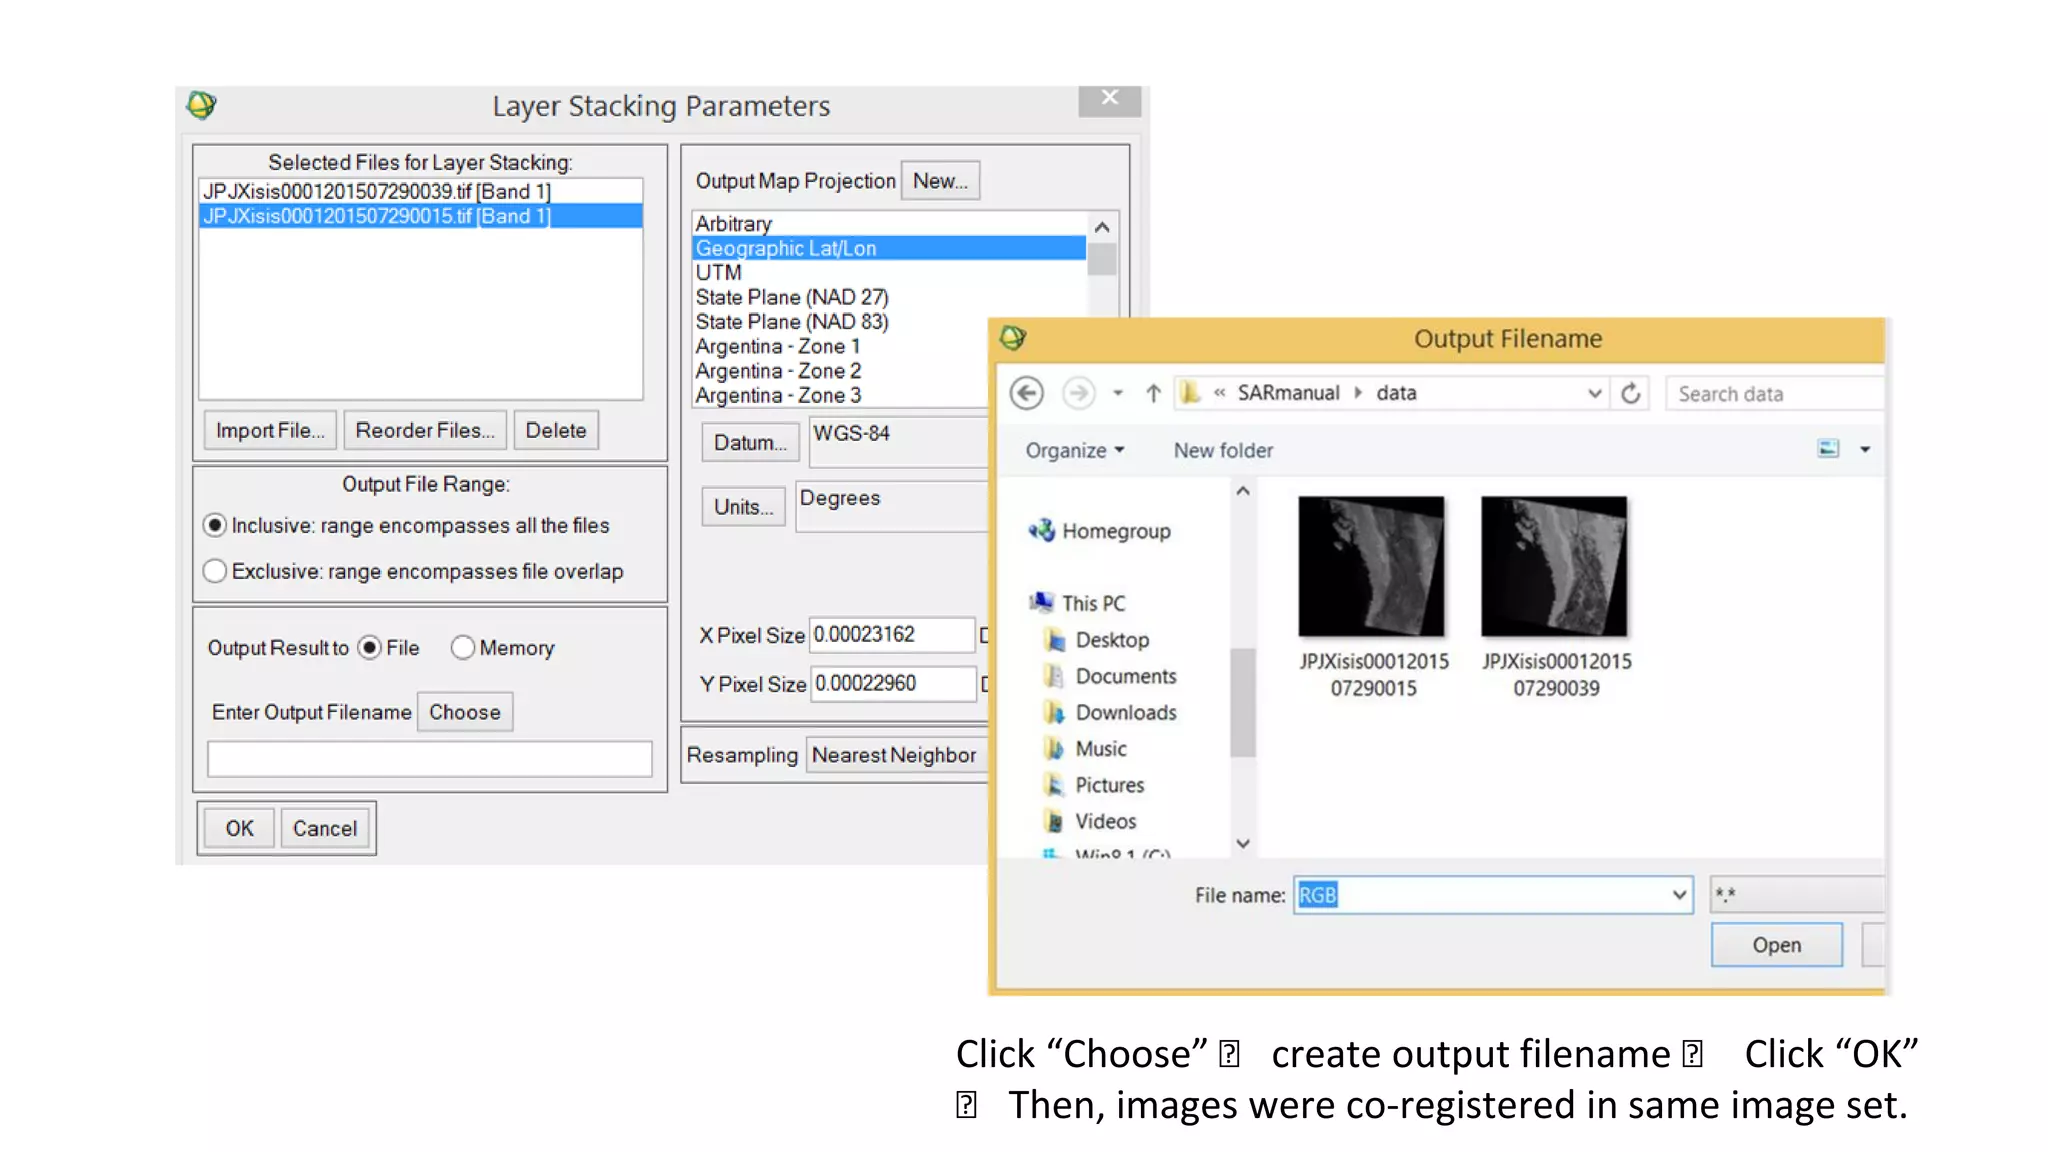Go forward in the Output Filename dialog

click(x=1078, y=393)
